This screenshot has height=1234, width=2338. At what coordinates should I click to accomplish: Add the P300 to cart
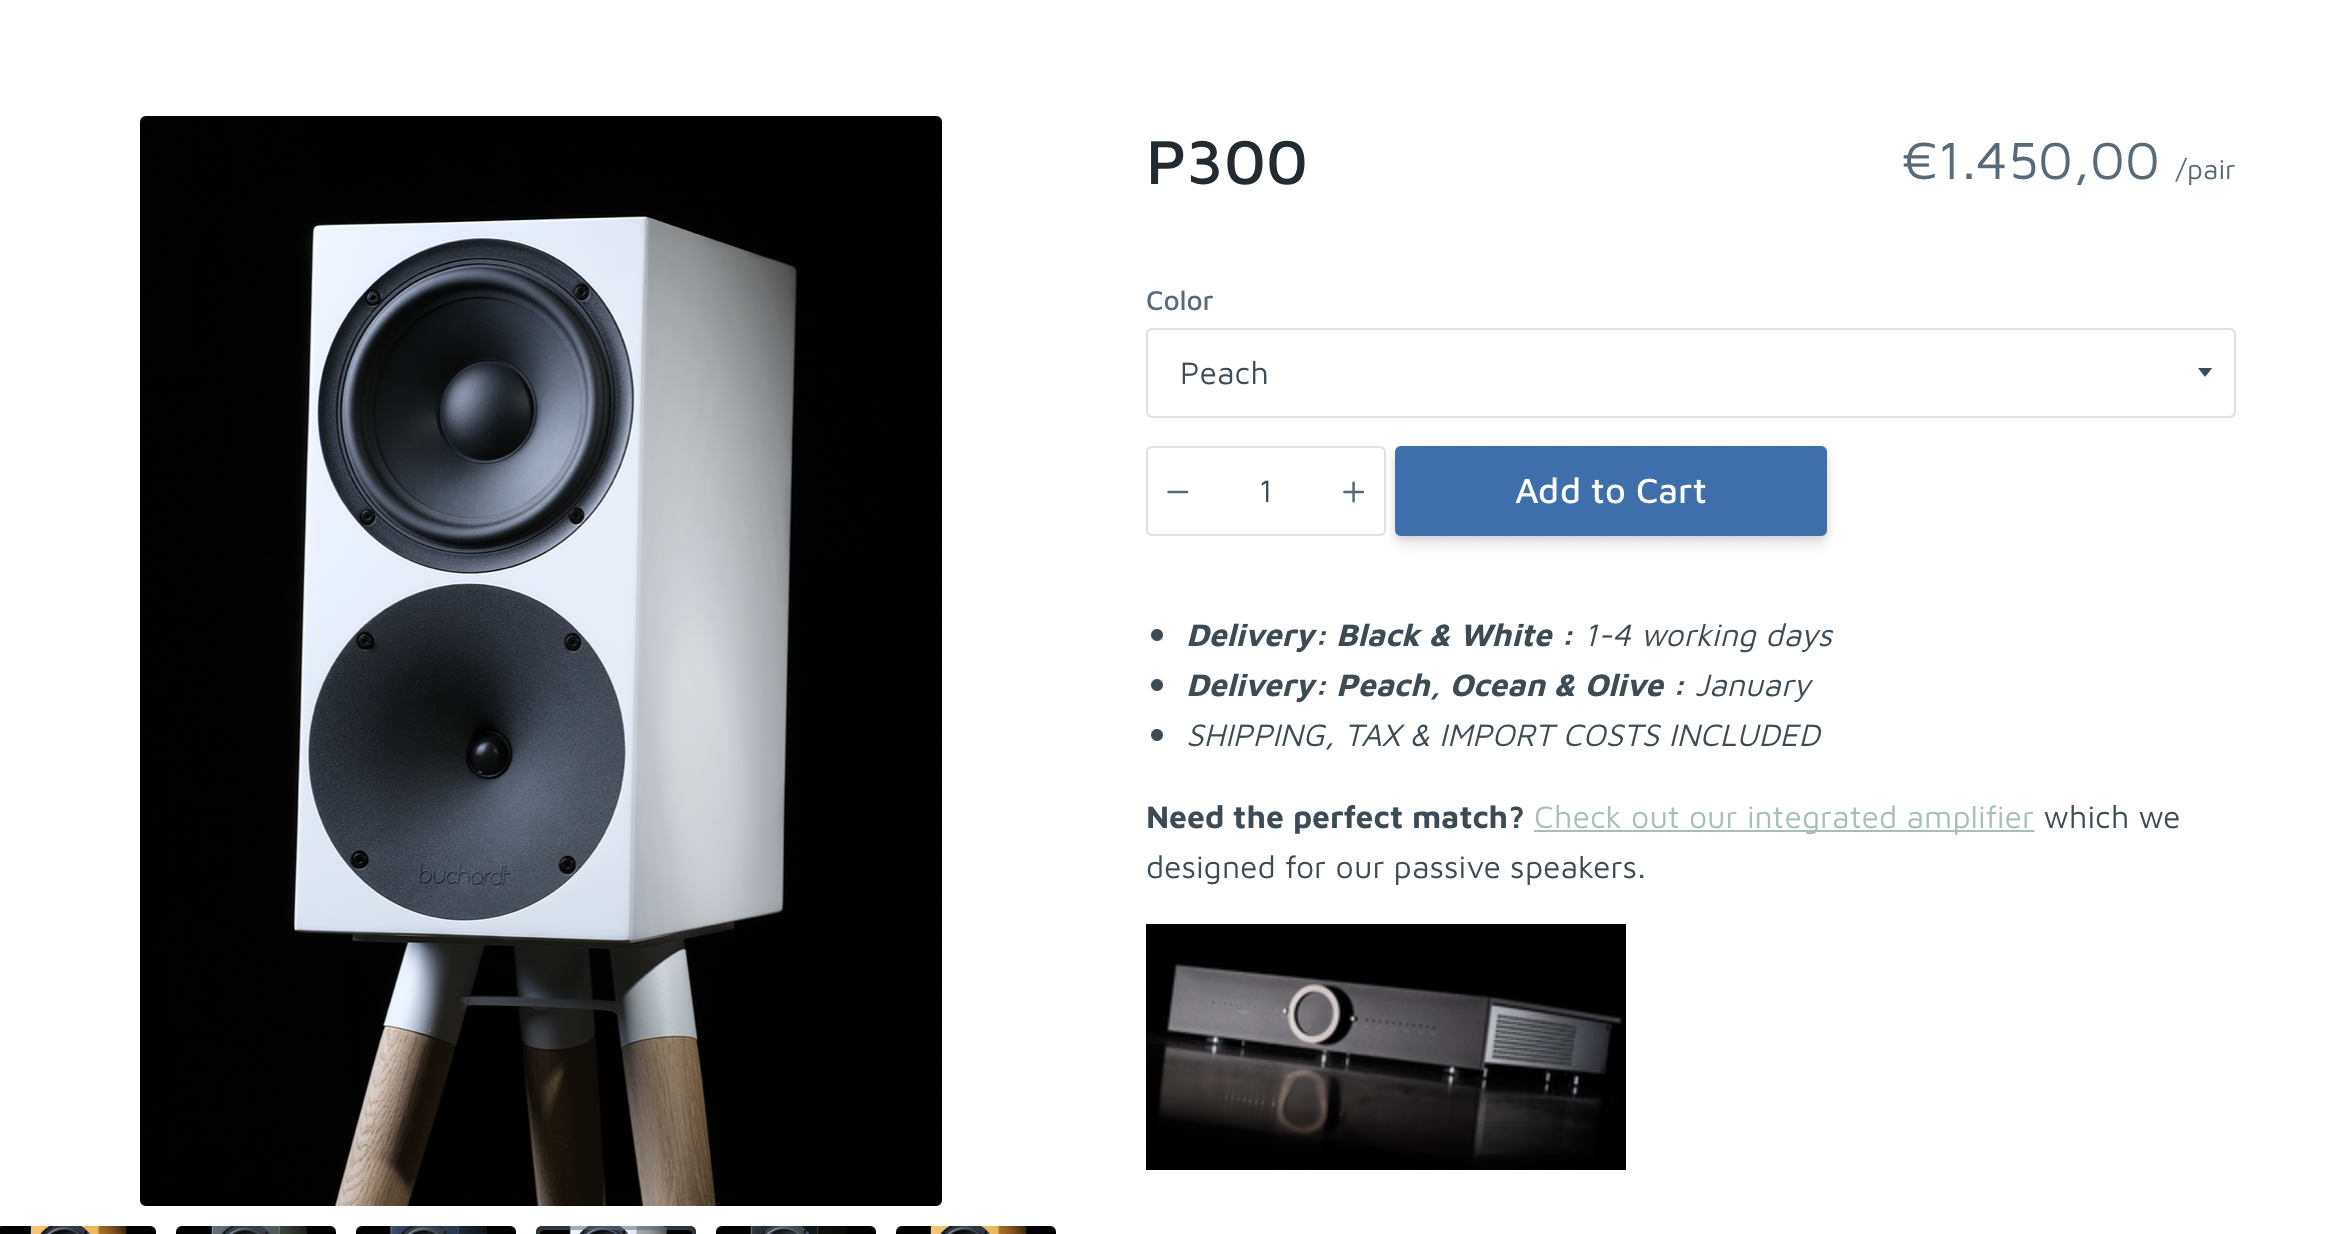click(x=1610, y=491)
